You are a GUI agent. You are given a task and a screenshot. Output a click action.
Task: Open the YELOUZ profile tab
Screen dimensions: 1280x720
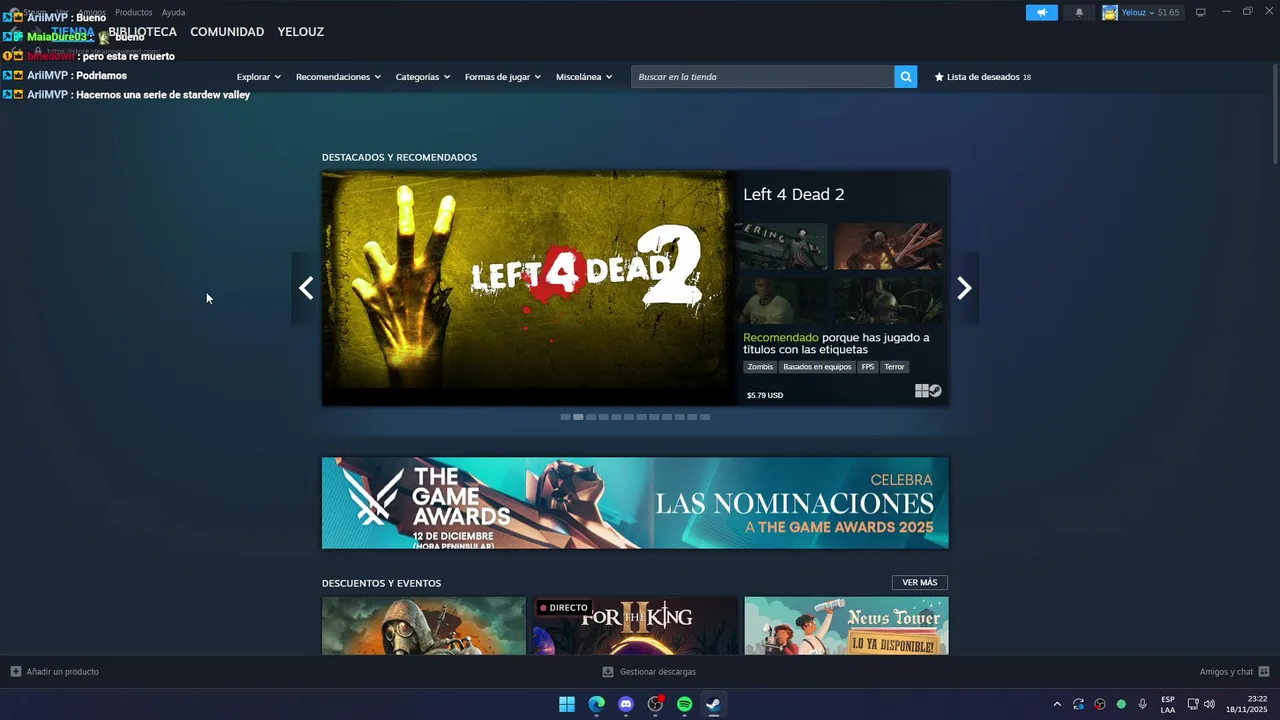tap(300, 32)
